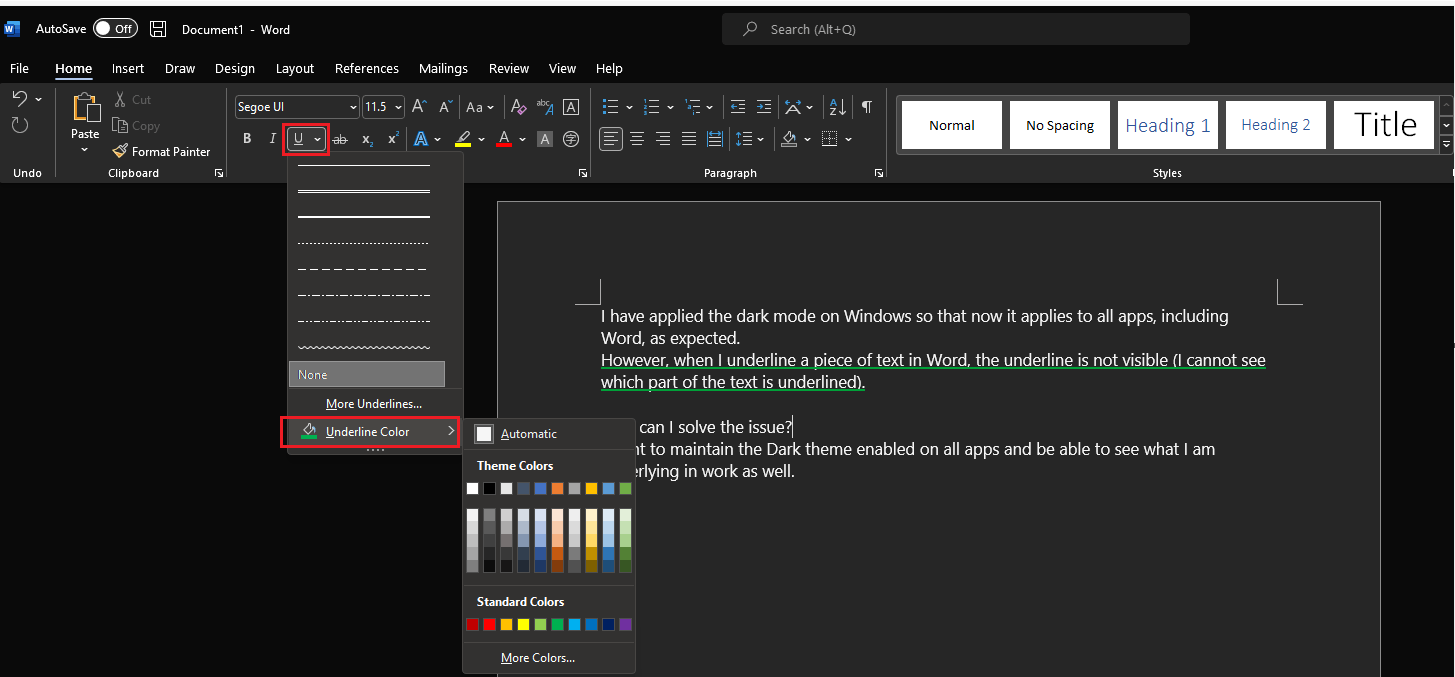This screenshot has height=677, width=1455.
Task: Switch to the References tab
Action: point(367,68)
